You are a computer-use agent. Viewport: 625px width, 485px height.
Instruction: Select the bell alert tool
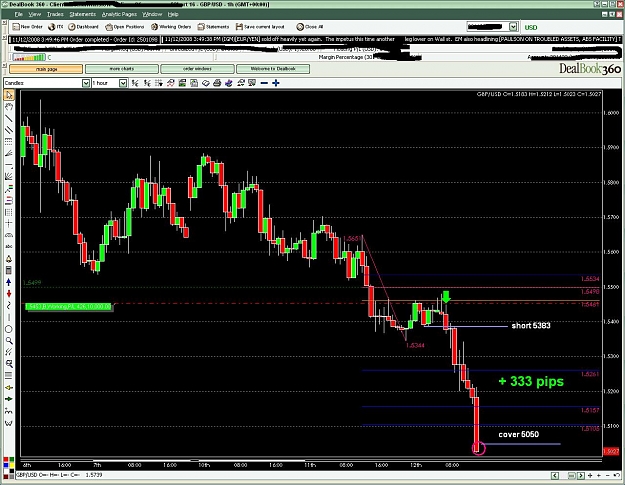pyautogui.click(x=9, y=259)
